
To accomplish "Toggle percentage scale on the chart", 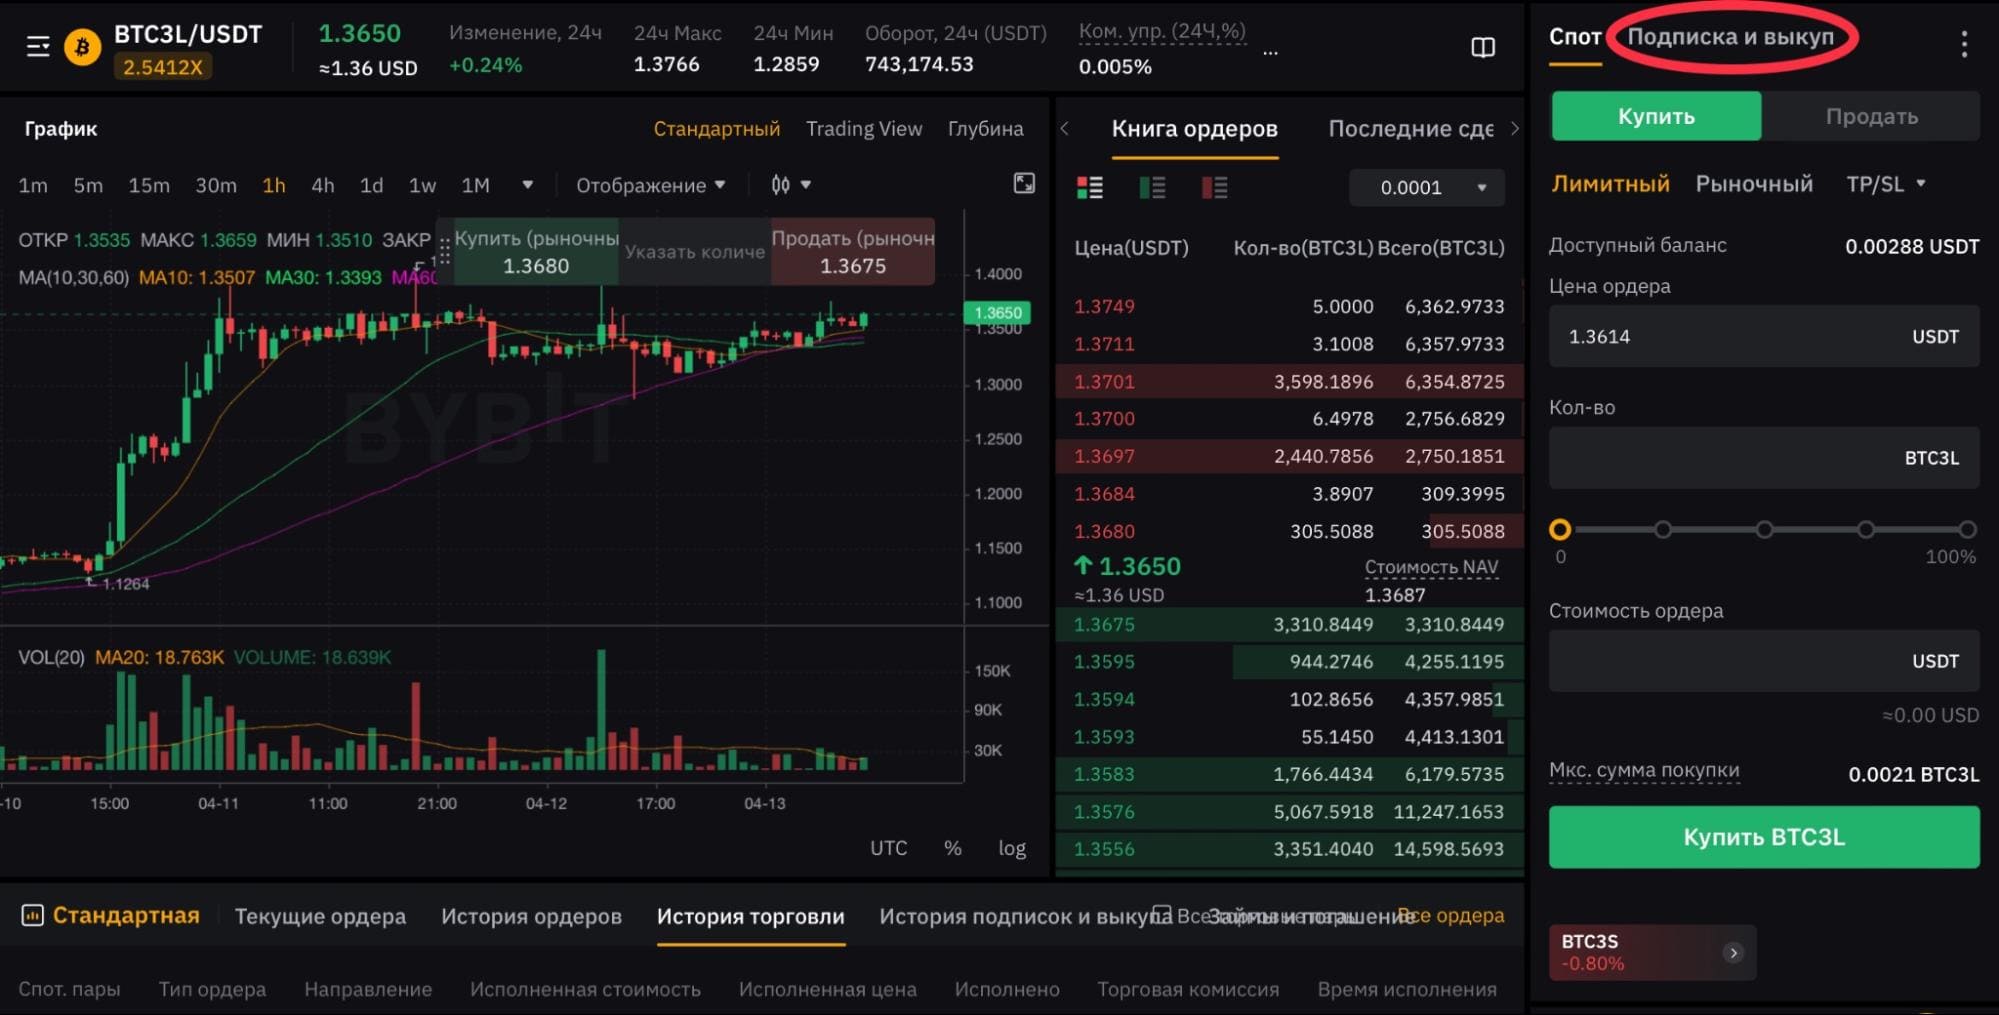I will pos(953,848).
